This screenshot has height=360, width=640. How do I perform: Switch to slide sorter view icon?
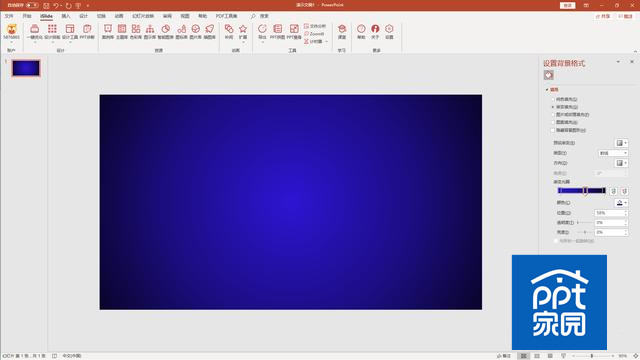(x=537, y=356)
